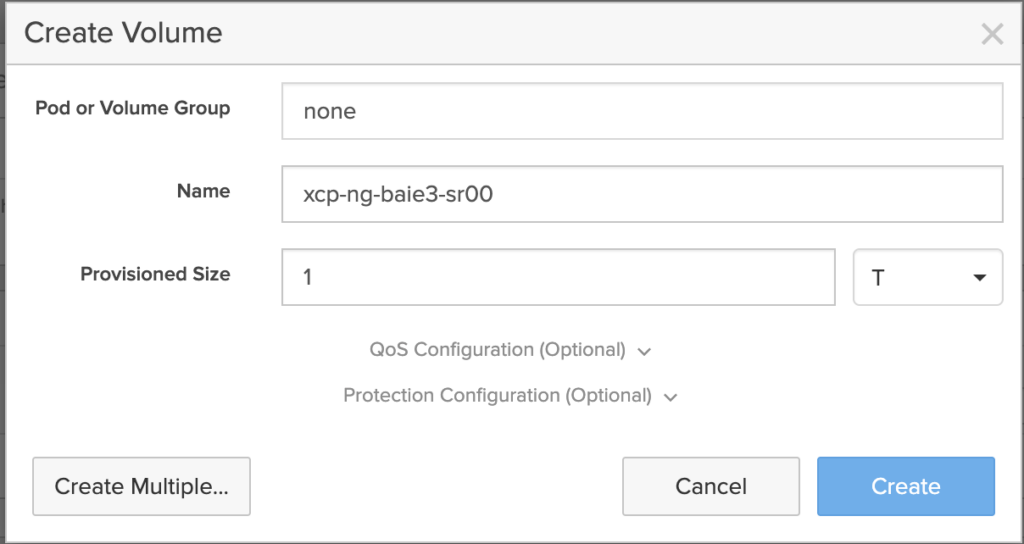Screen dimensions: 1024x544
Task: Open the Provisioned Size unit dropdown showing T
Action: pos(927,277)
